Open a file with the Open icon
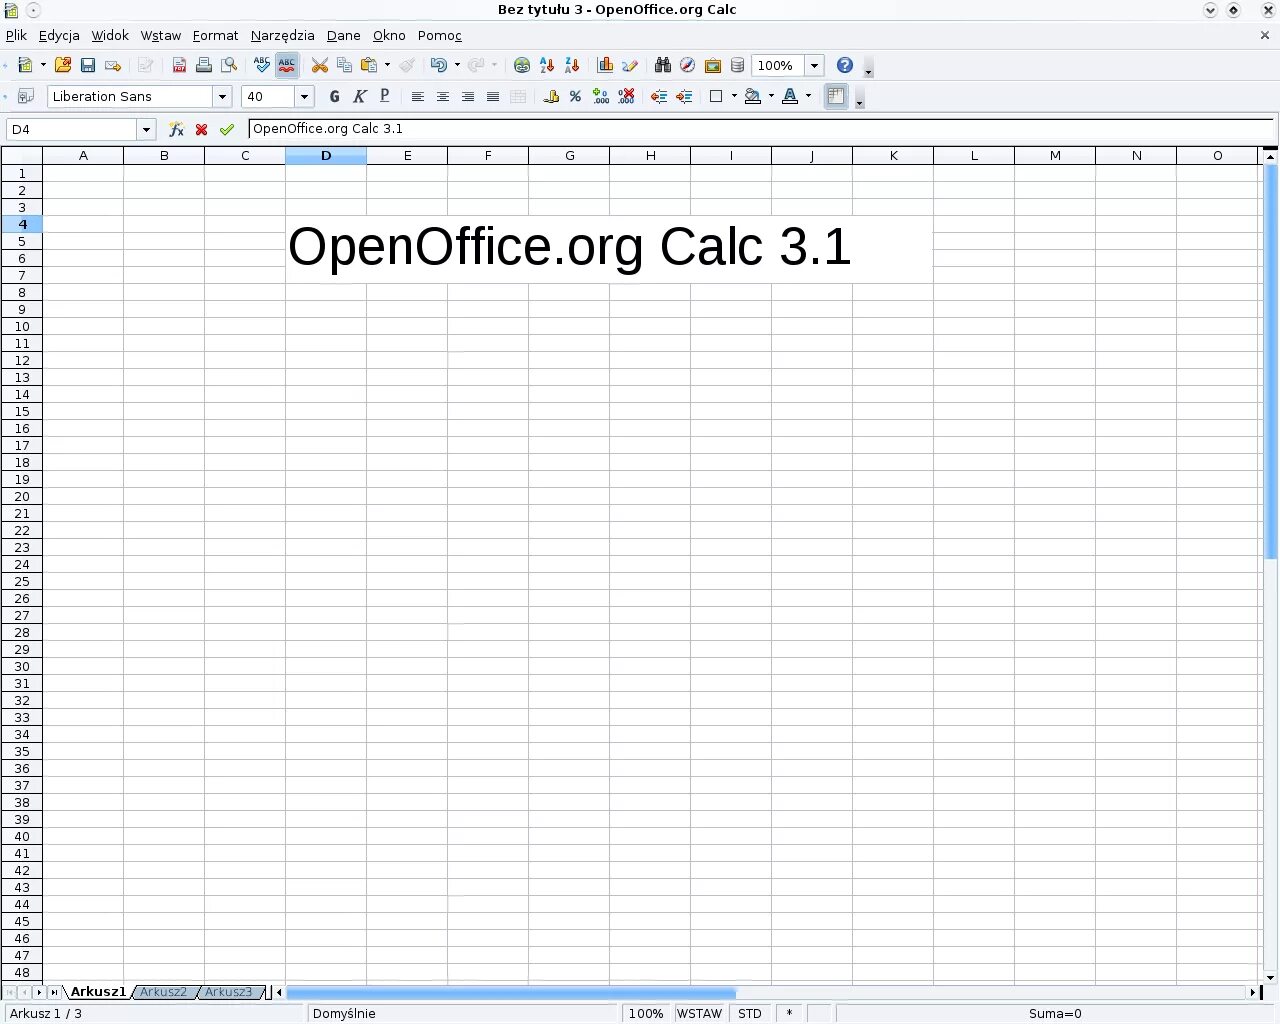The height and width of the screenshot is (1024, 1280). [x=63, y=65]
